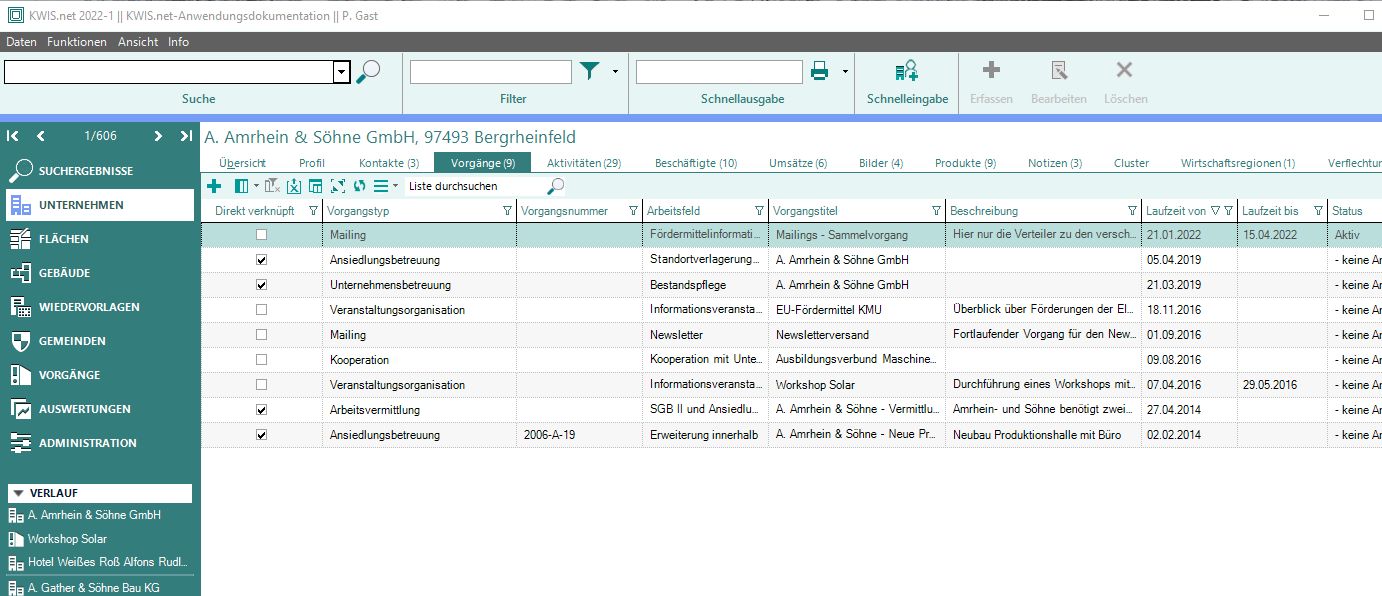The width and height of the screenshot is (1382, 596).
Task: Click the Bearbeiten edit icon
Action: point(1058,70)
